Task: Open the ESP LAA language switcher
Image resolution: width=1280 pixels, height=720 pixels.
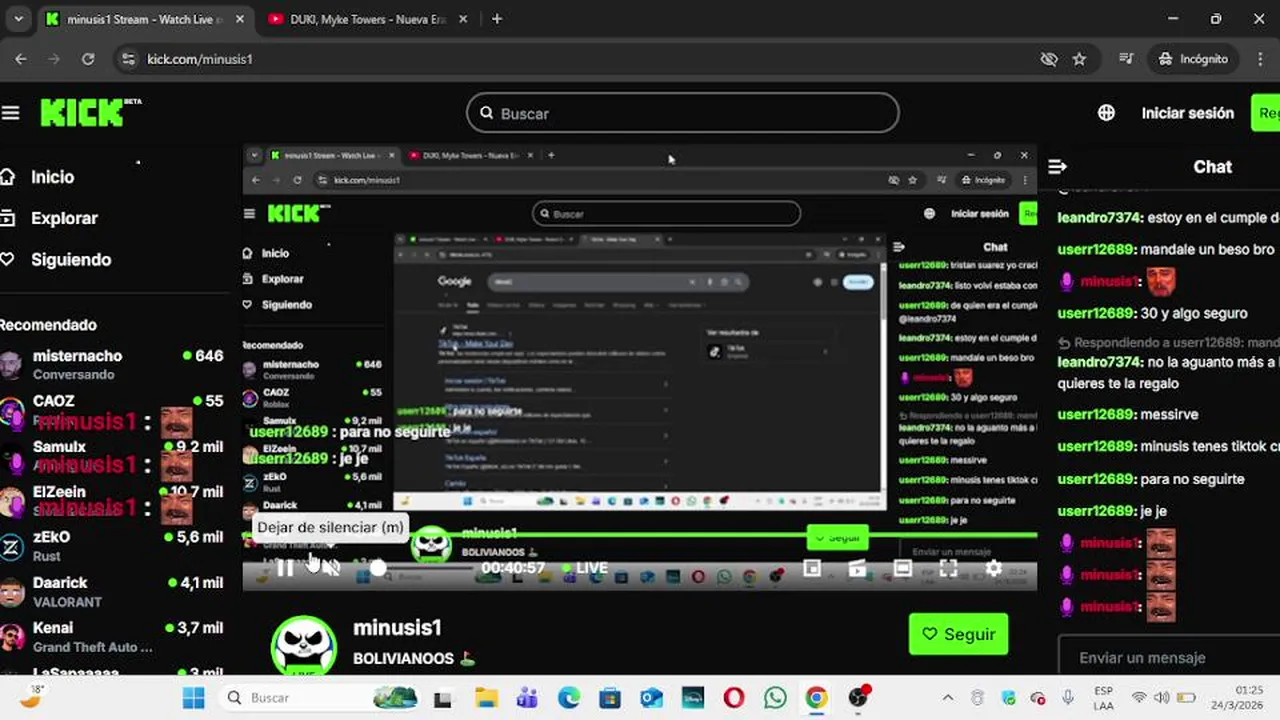Action: click(1103, 698)
